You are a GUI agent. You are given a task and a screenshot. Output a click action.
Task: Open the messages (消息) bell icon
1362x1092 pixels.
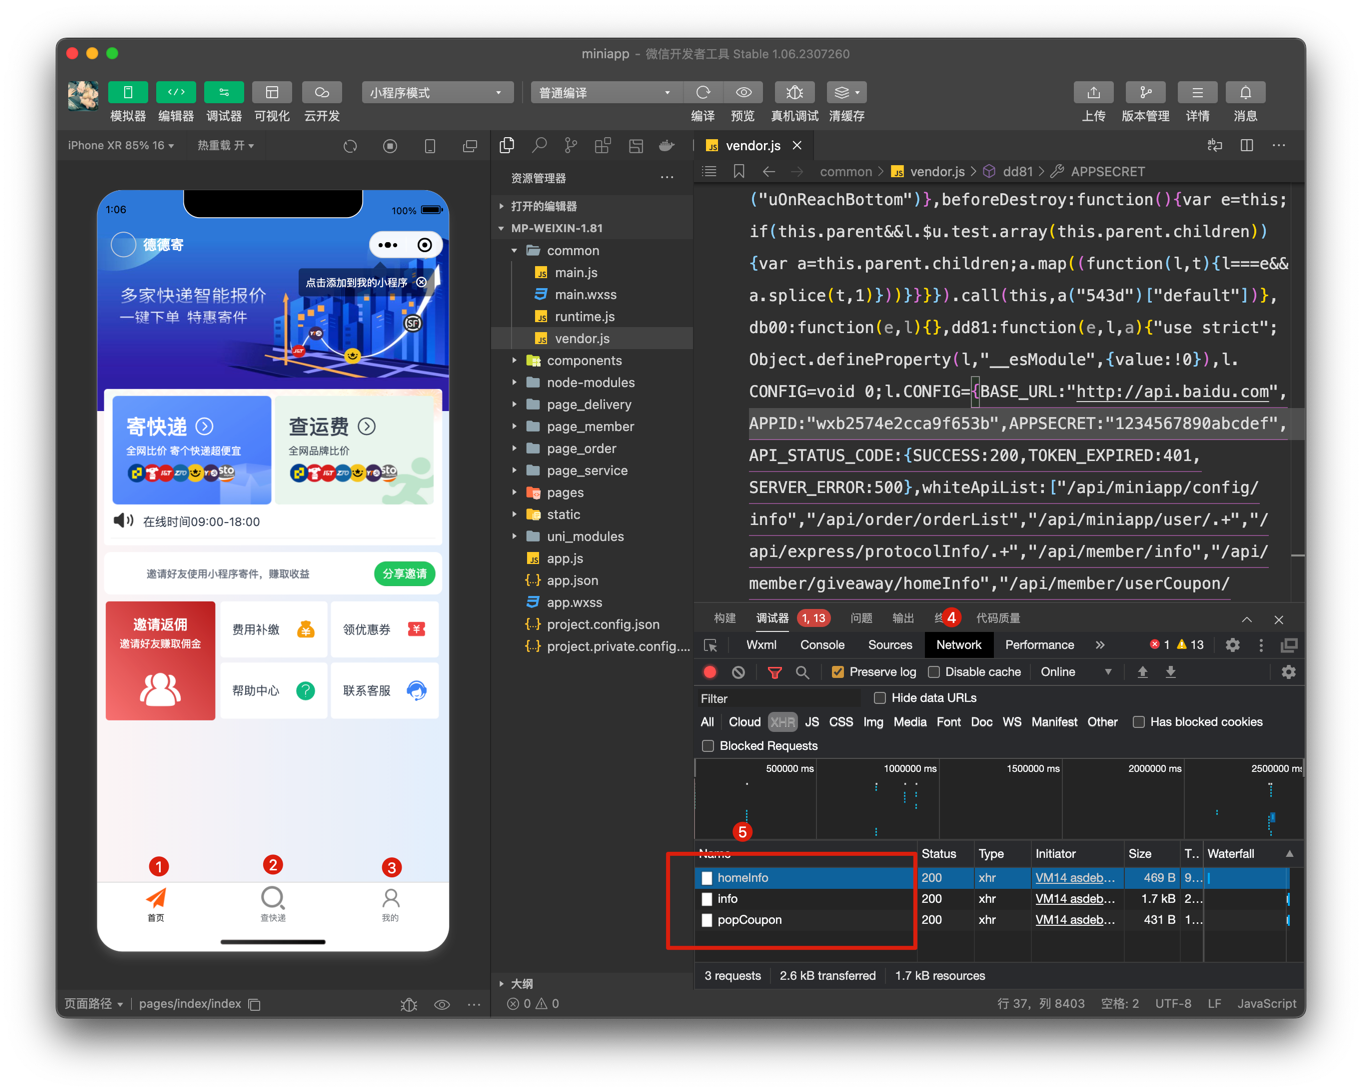1246,92
